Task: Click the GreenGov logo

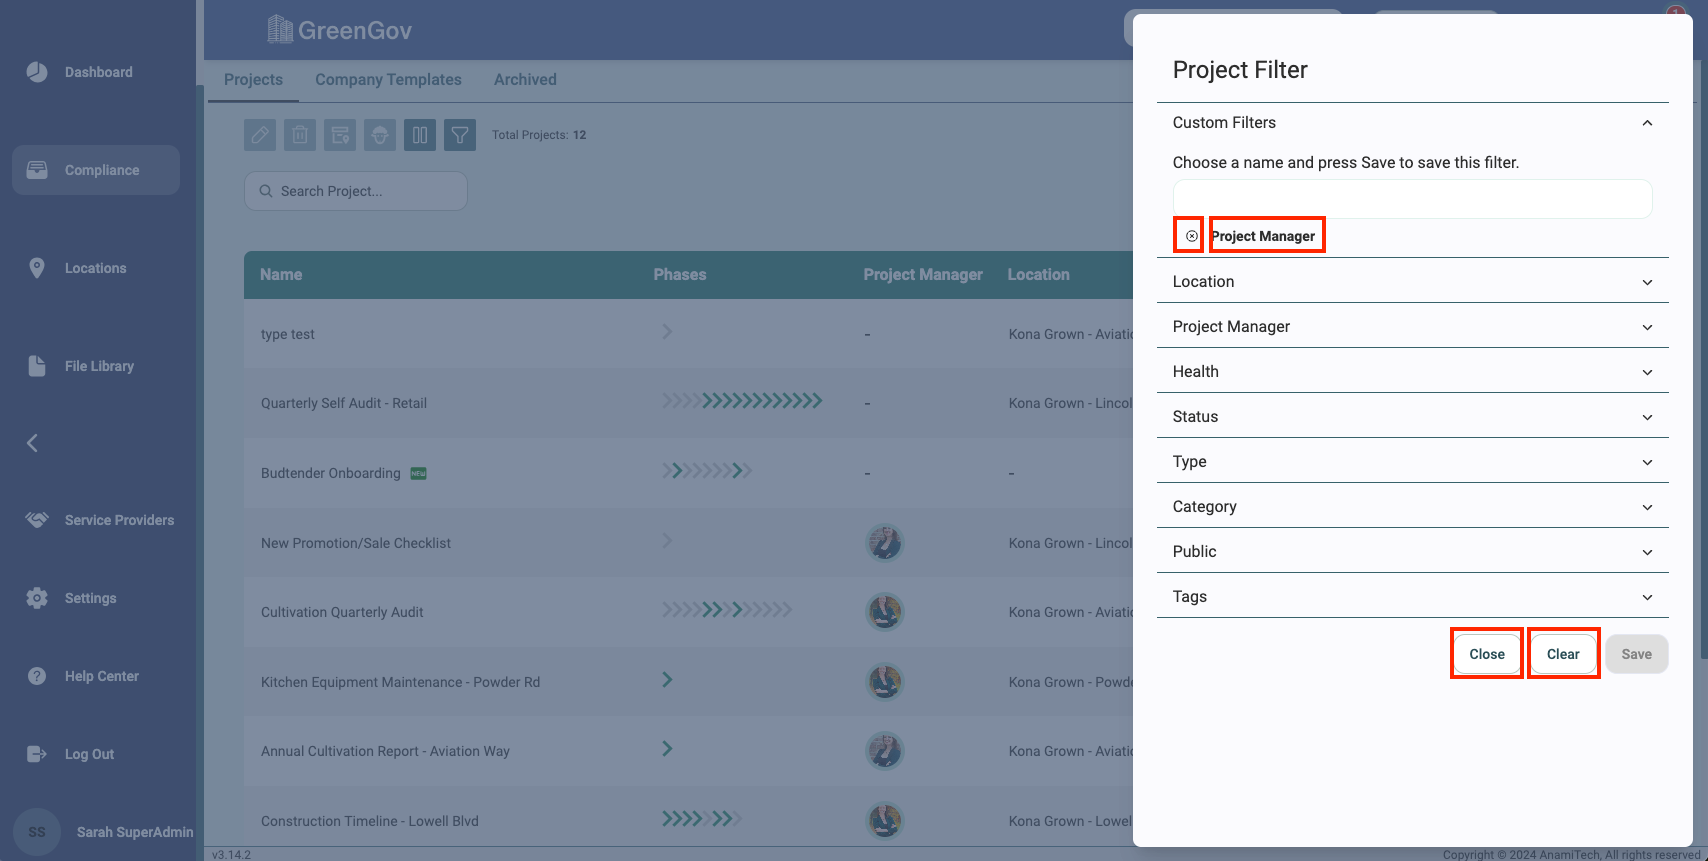Action: tap(340, 30)
